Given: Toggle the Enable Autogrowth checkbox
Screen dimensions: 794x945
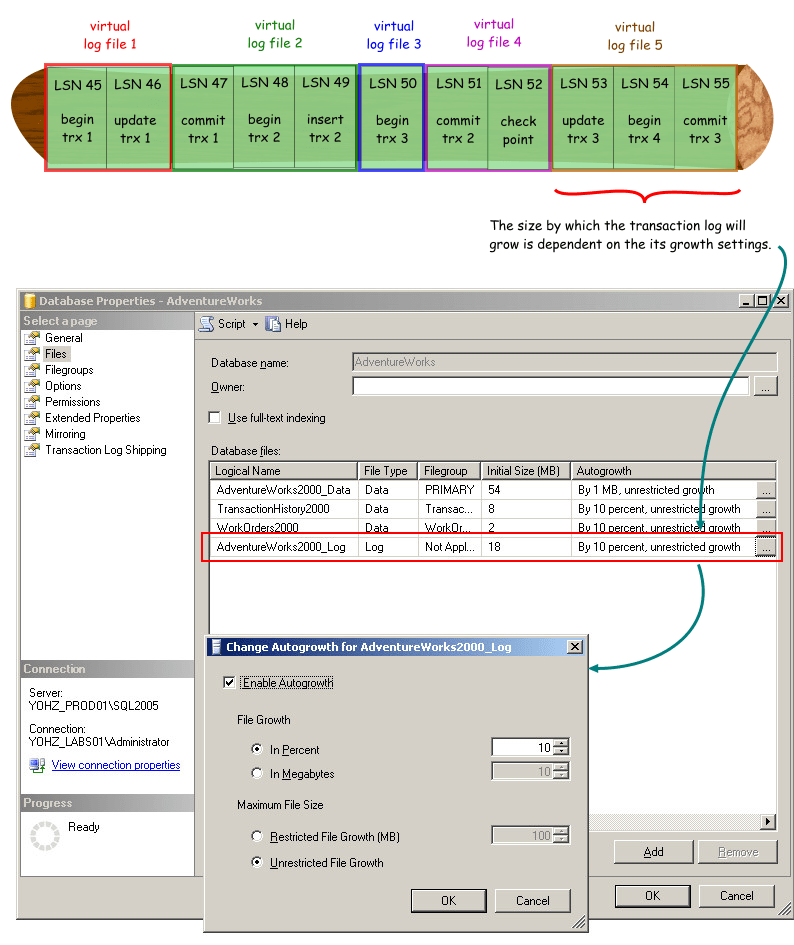Looking at the screenshot, I should [x=229, y=682].
